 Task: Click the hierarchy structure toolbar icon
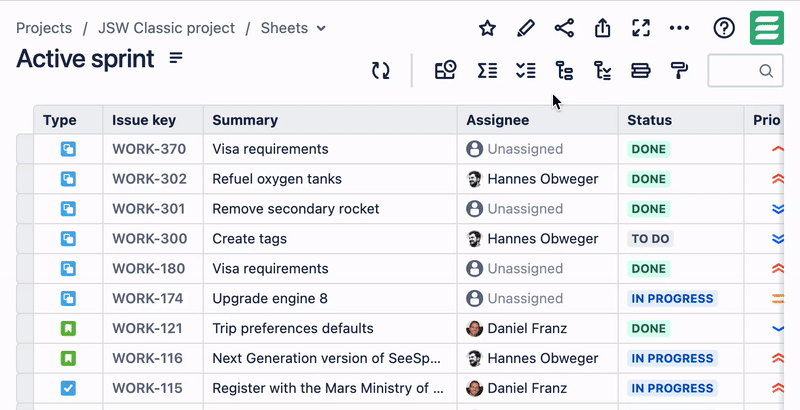coord(564,70)
